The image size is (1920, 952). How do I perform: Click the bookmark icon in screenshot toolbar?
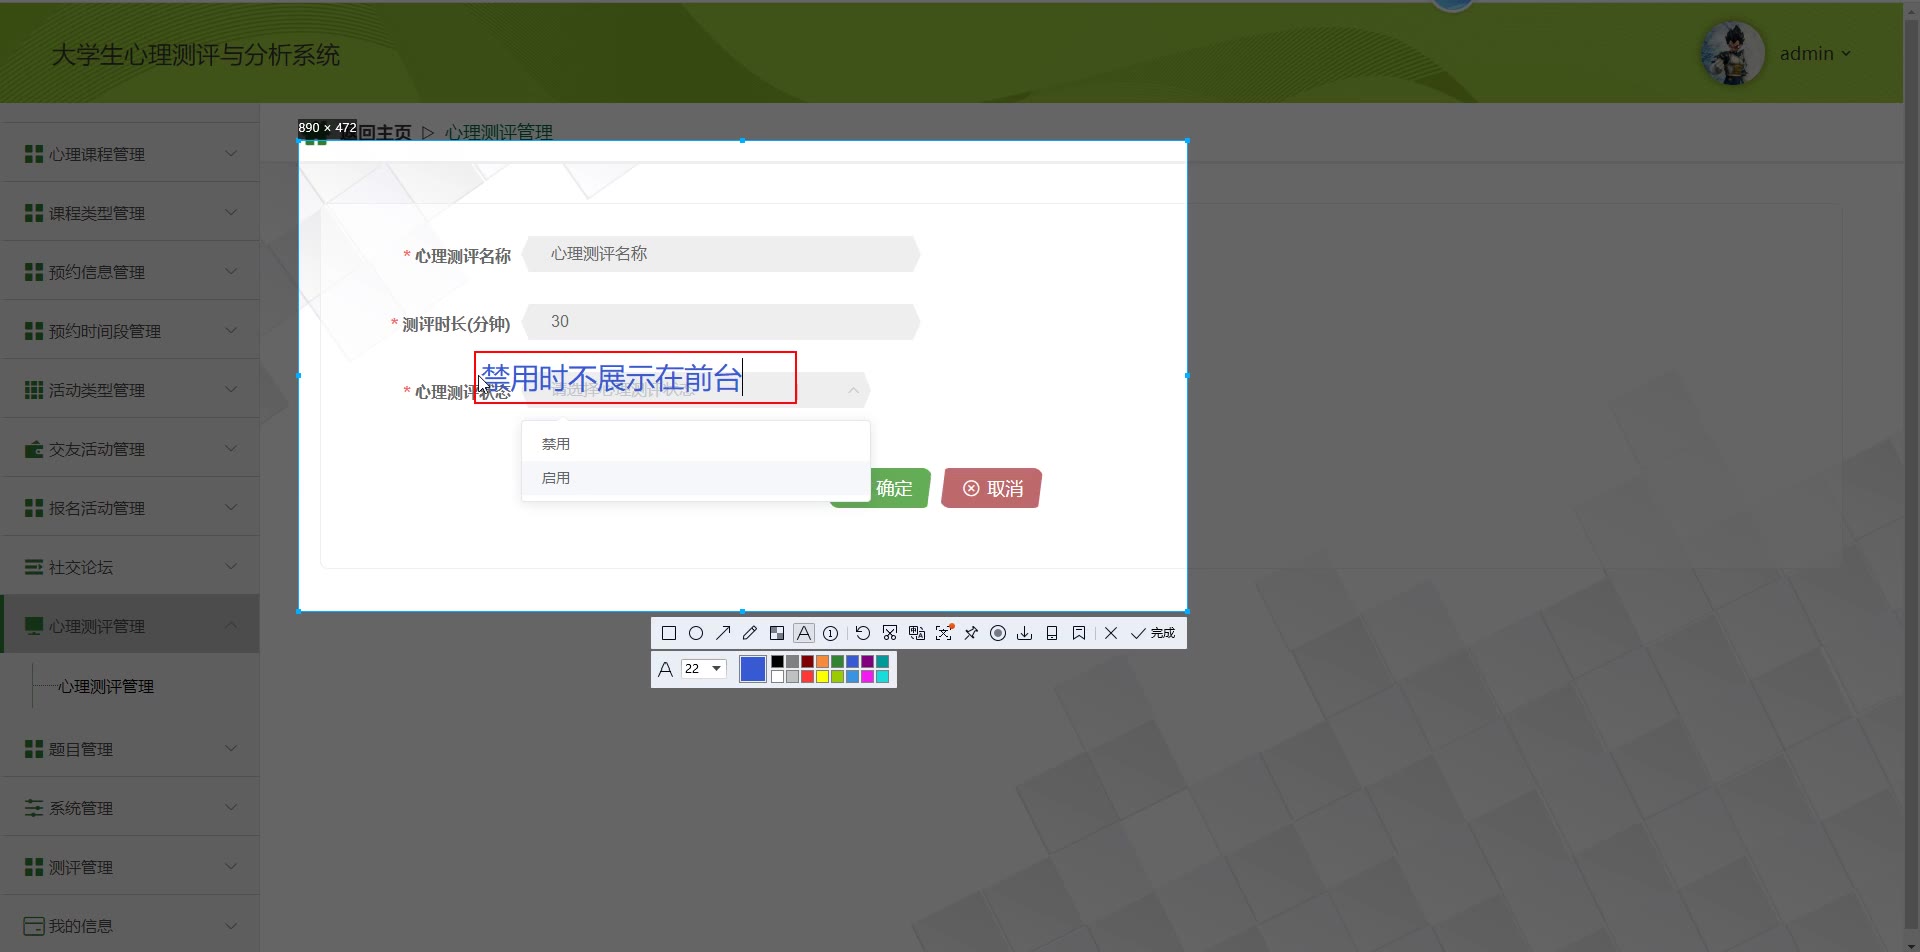[1079, 633]
